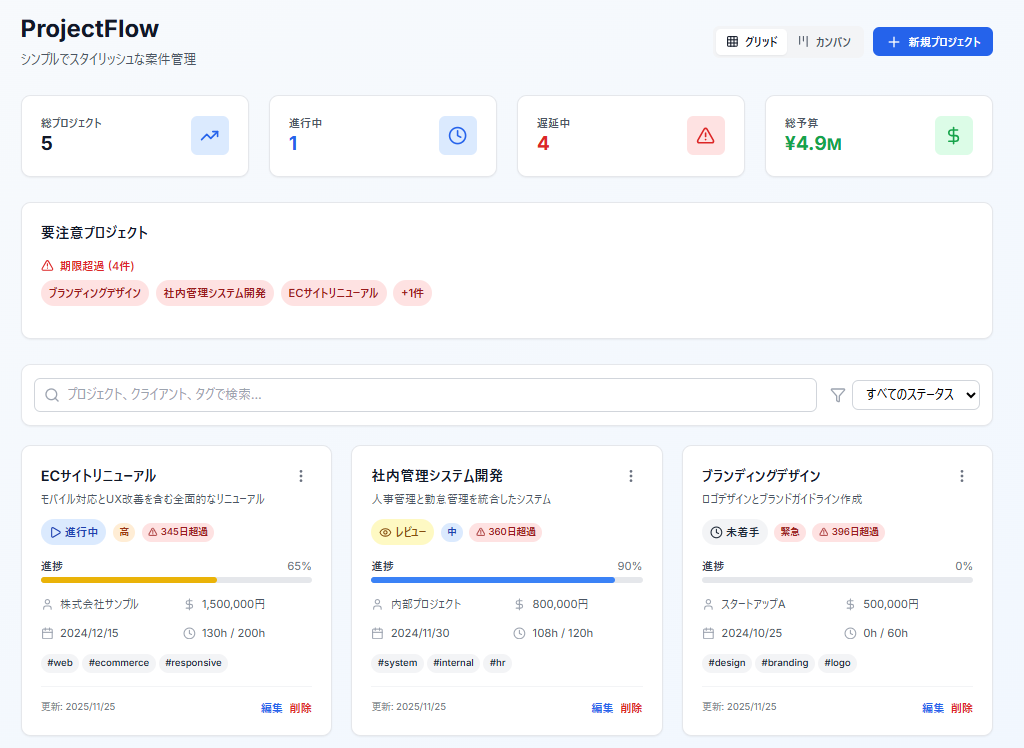The height and width of the screenshot is (748, 1024).
Task: Click the project search input field
Action: 425,395
